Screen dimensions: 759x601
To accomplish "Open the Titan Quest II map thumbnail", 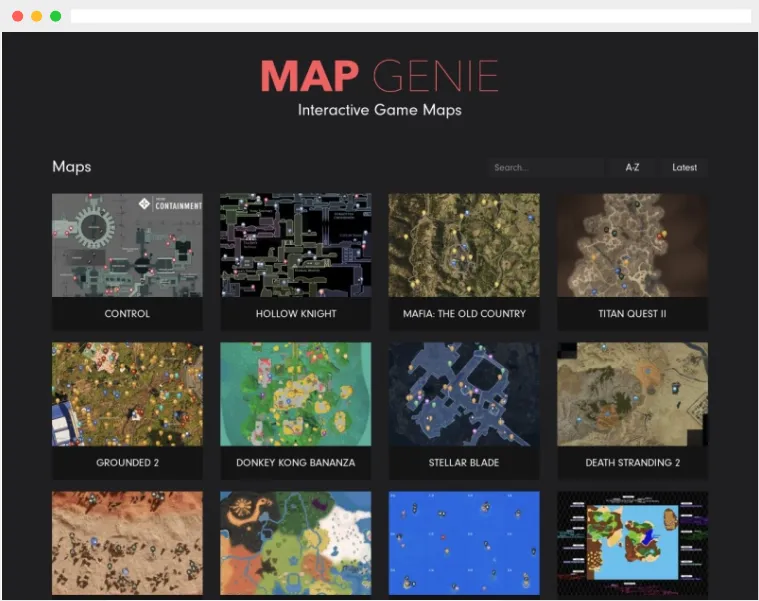I will (x=632, y=245).
